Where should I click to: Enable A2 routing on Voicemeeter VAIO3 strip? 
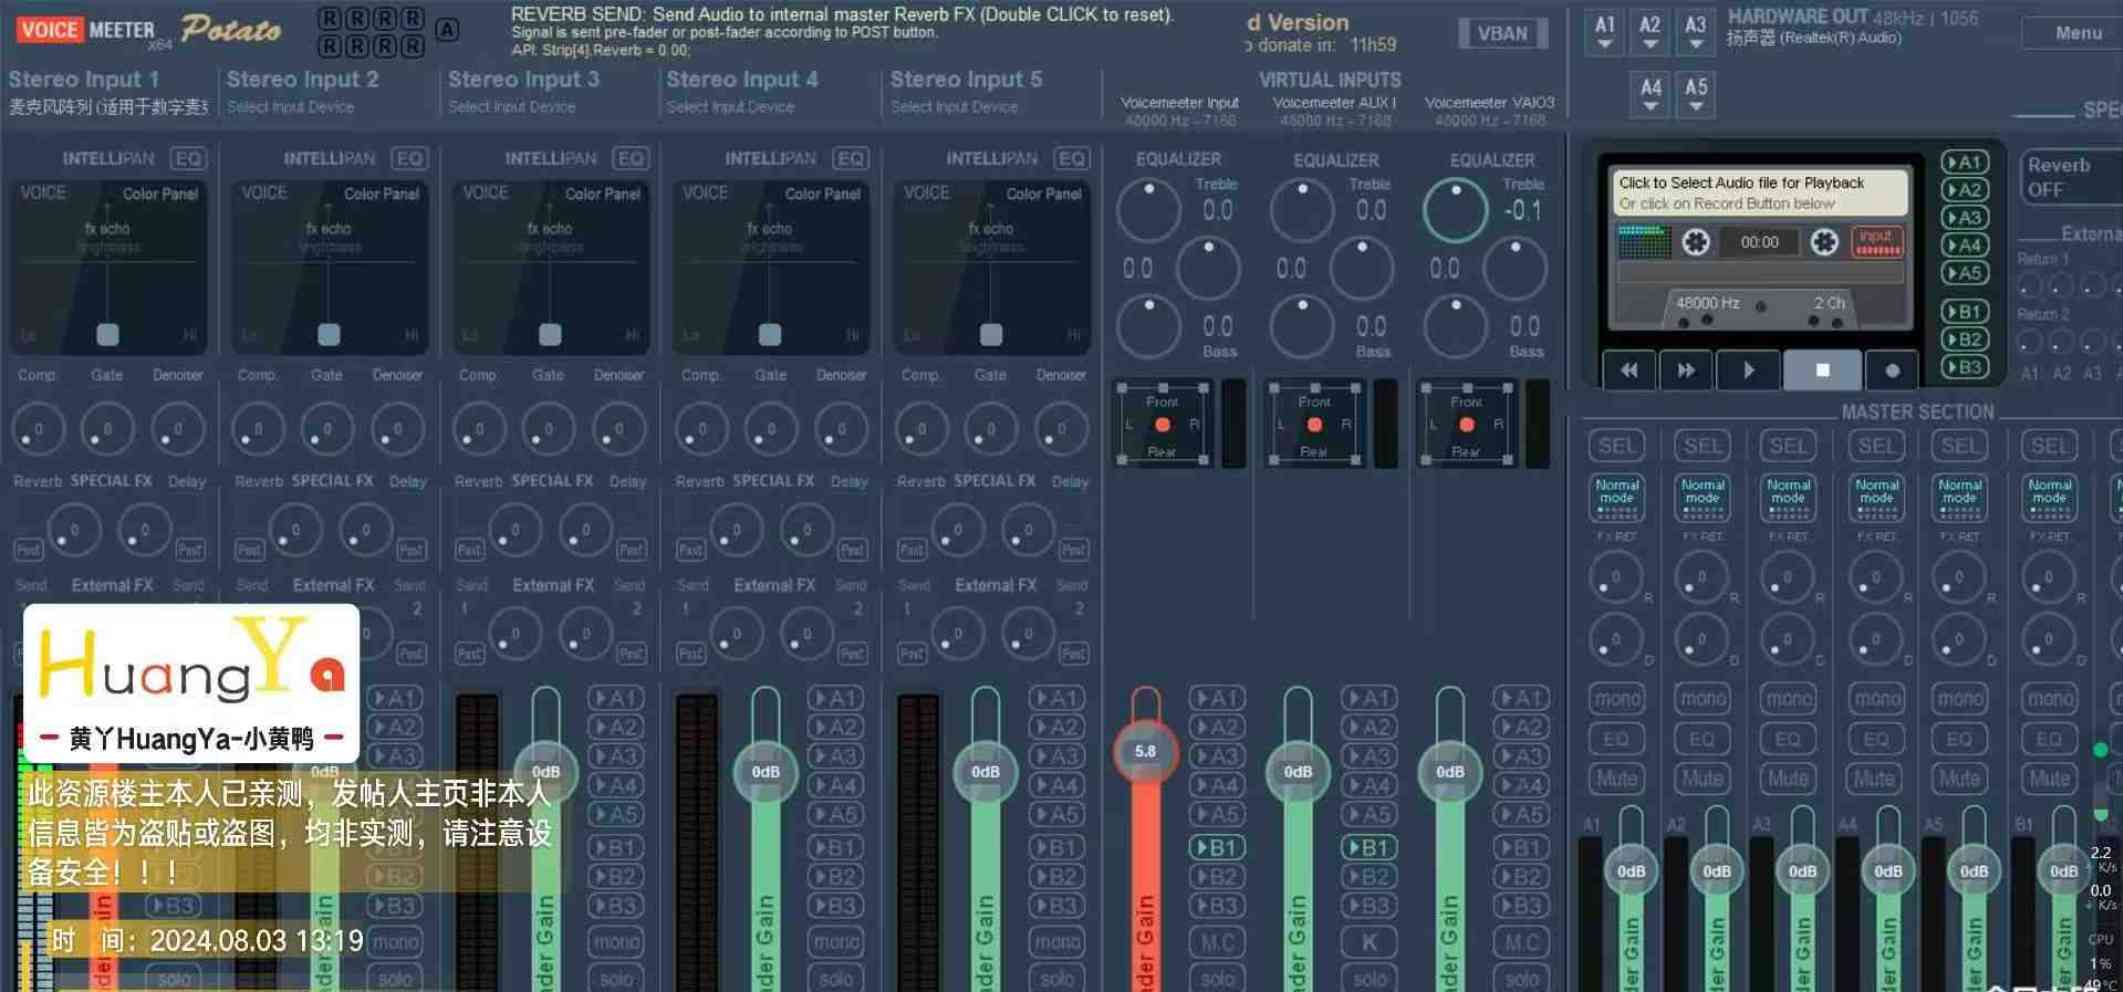1521,727
